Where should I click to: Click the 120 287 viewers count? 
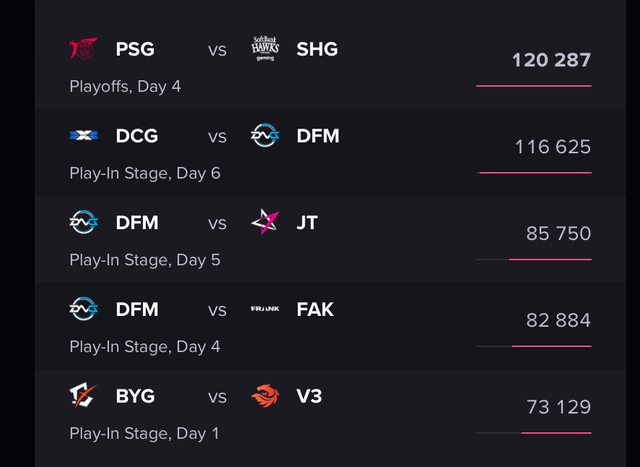(551, 60)
